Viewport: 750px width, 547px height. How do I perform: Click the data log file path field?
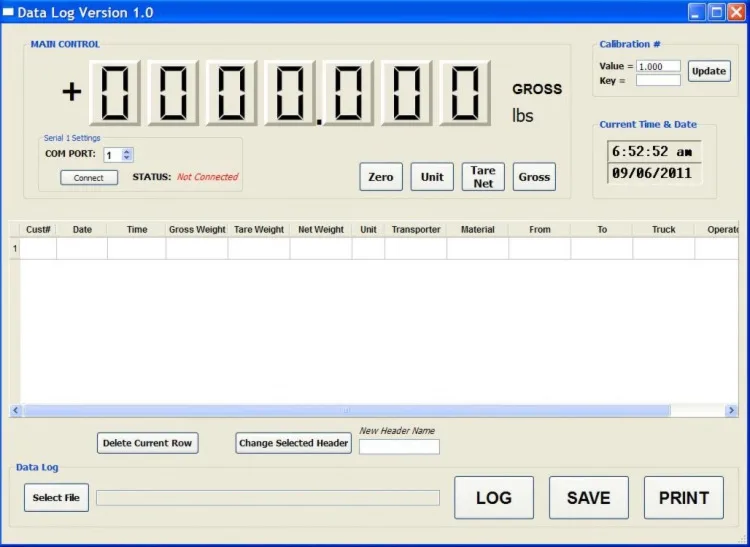(268, 498)
